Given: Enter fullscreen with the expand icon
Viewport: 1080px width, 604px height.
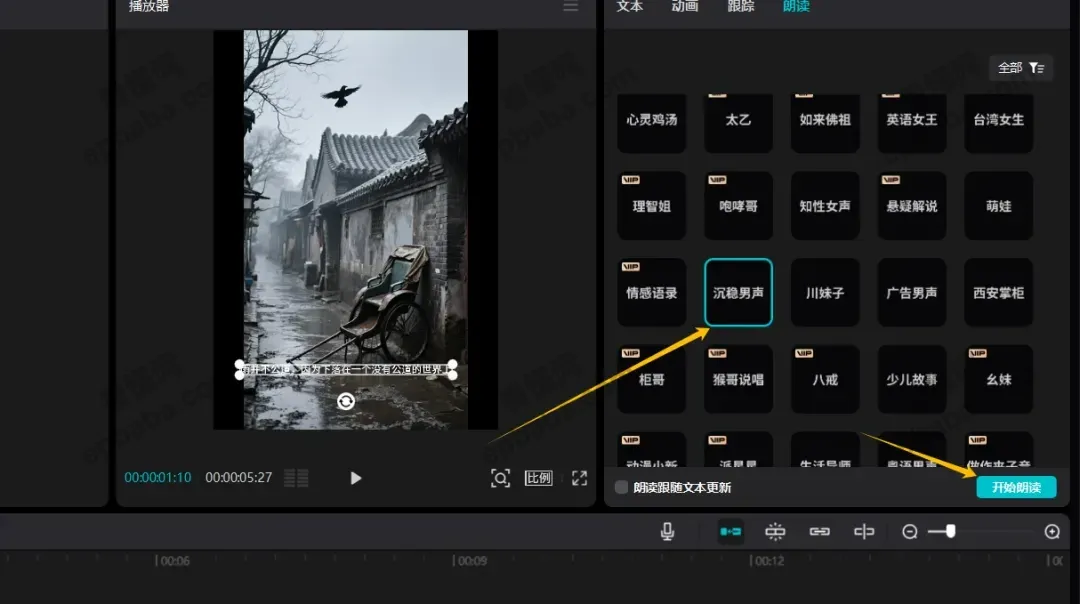Looking at the screenshot, I should pos(579,478).
